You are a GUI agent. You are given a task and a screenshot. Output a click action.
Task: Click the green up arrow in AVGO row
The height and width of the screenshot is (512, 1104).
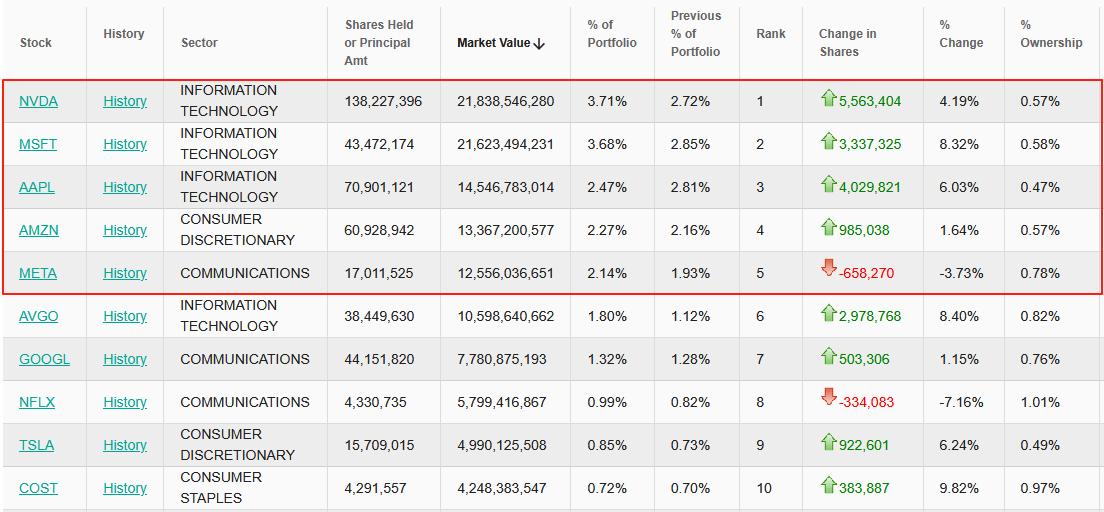click(828, 313)
